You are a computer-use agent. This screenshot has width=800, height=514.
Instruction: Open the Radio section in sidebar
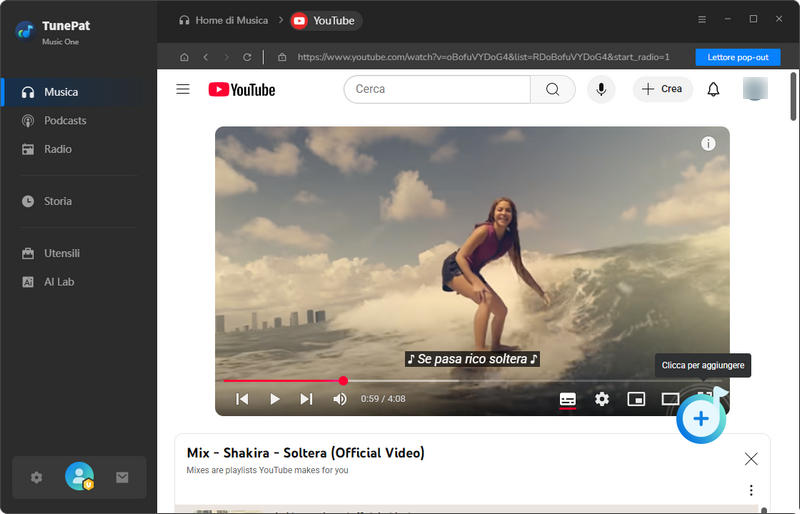pos(58,149)
